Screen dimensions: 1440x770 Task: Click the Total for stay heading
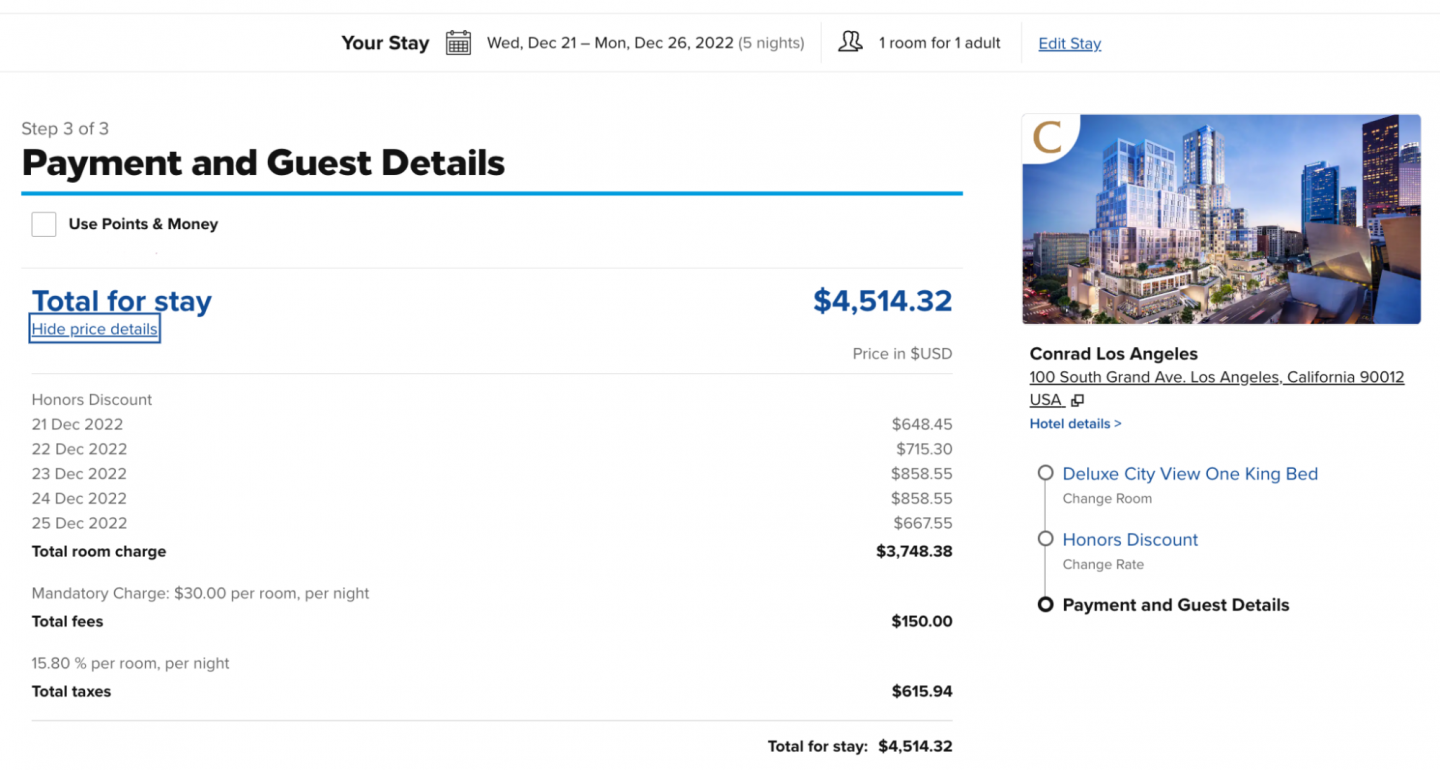[122, 301]
